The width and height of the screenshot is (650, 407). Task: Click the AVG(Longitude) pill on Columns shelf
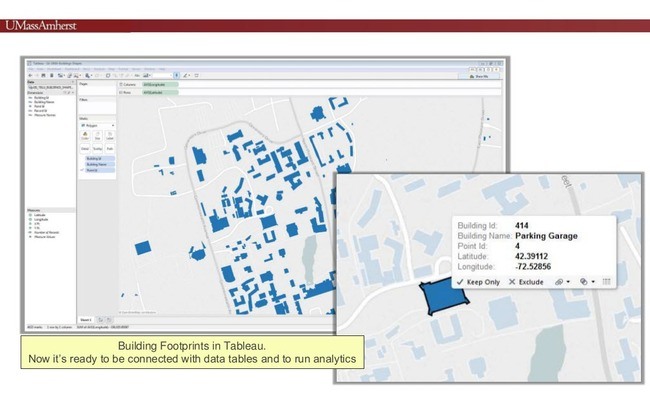[160, 85]
